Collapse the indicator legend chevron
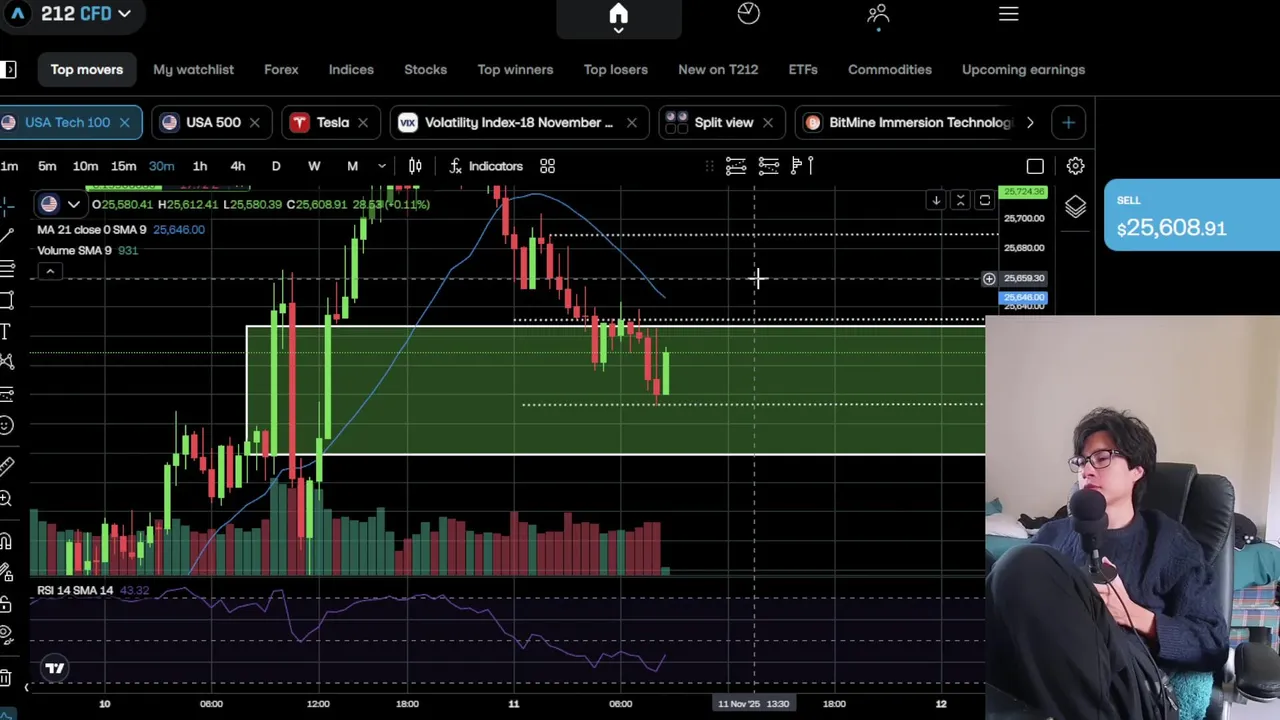Screen dimensions: 1280x720 point(49,271)
